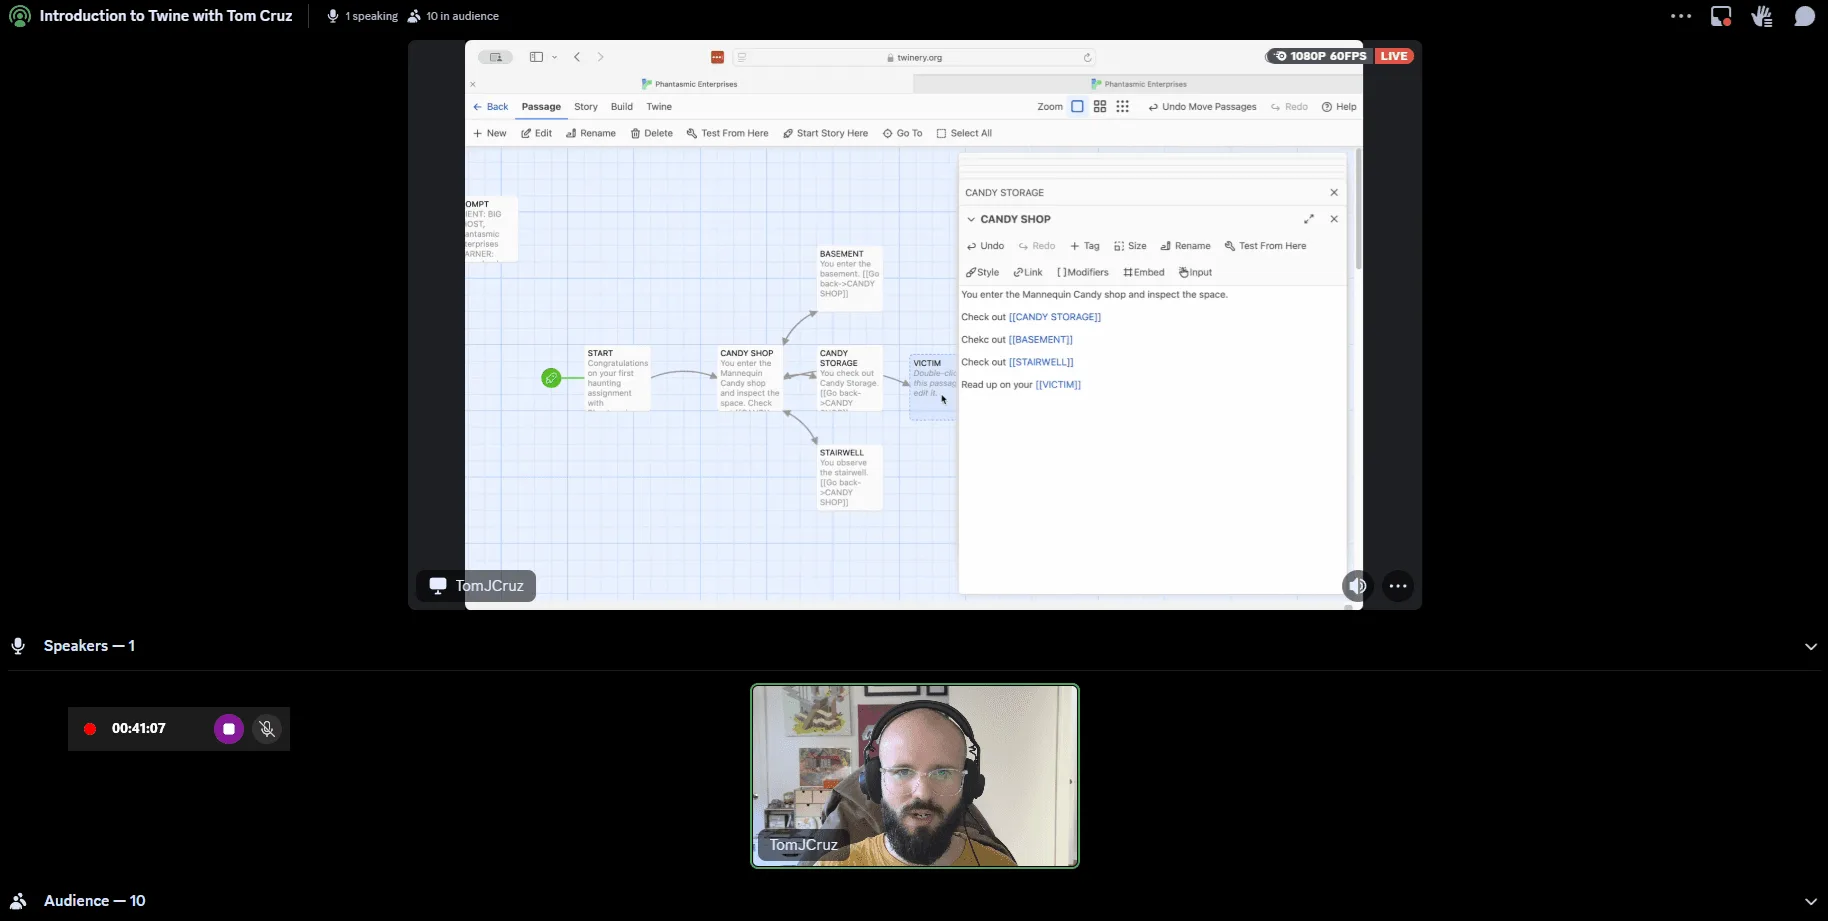Open the Twine tab
Viewport: 1828px width, 921px height.
point(659,107)
